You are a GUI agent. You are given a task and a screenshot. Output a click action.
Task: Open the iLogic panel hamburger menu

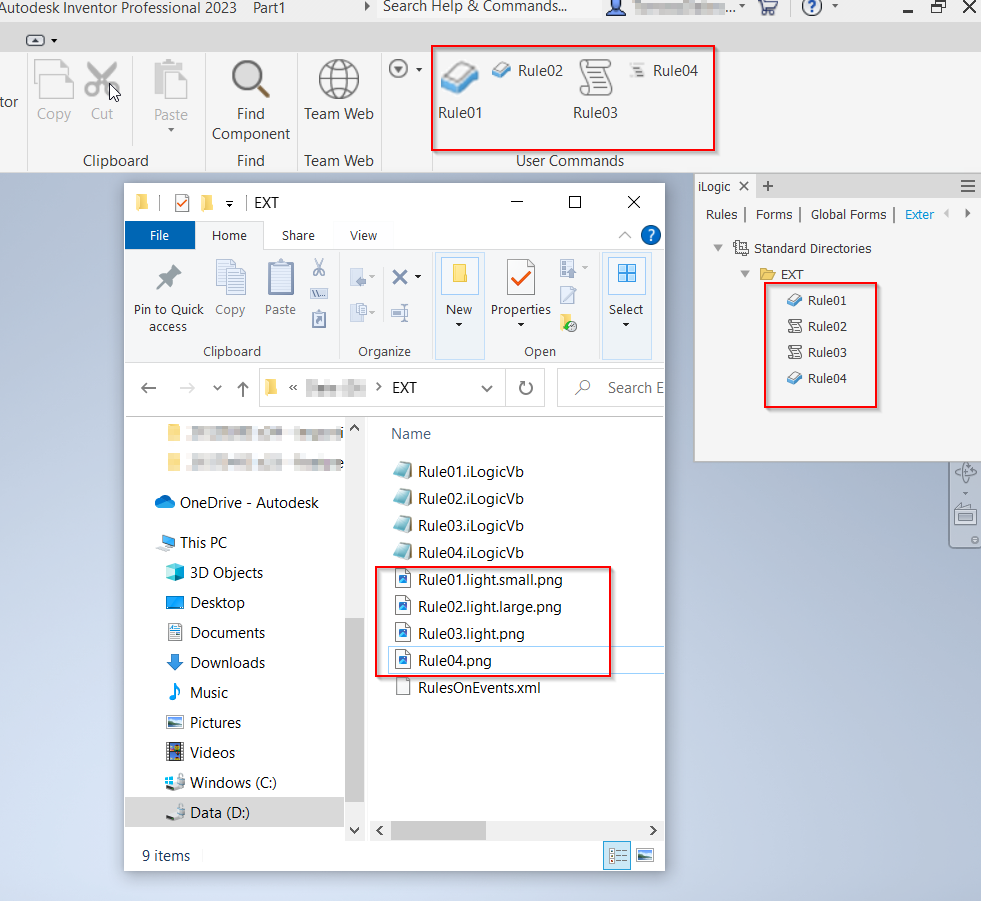pos(967,186)
